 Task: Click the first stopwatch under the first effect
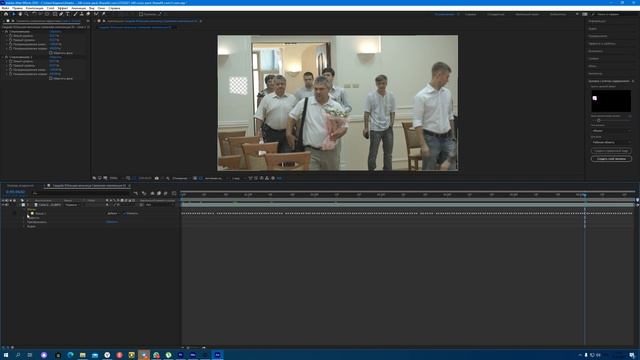(11, 36)
